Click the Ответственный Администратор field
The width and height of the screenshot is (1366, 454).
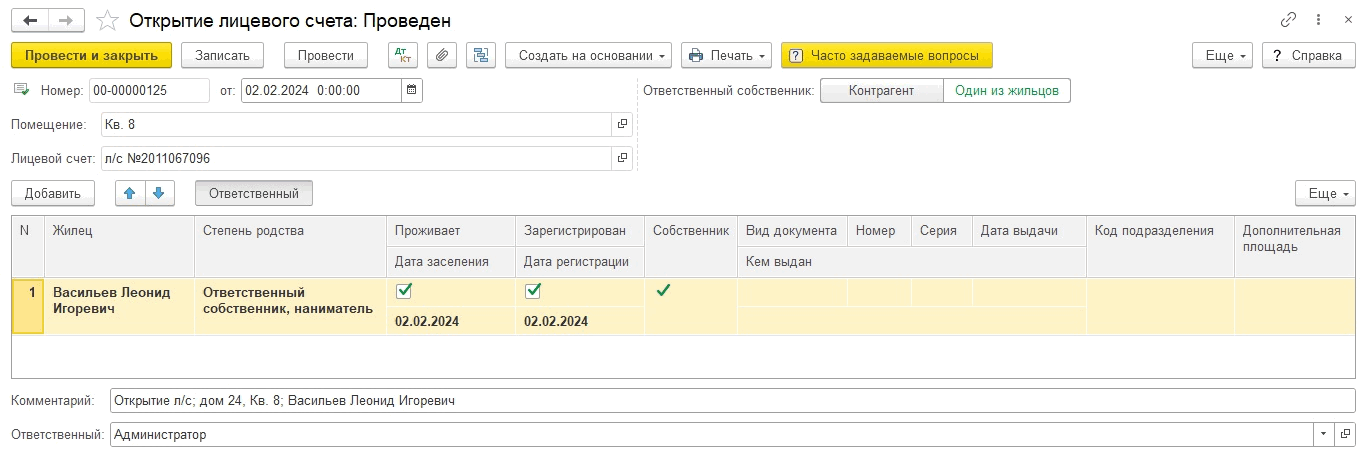712,435
